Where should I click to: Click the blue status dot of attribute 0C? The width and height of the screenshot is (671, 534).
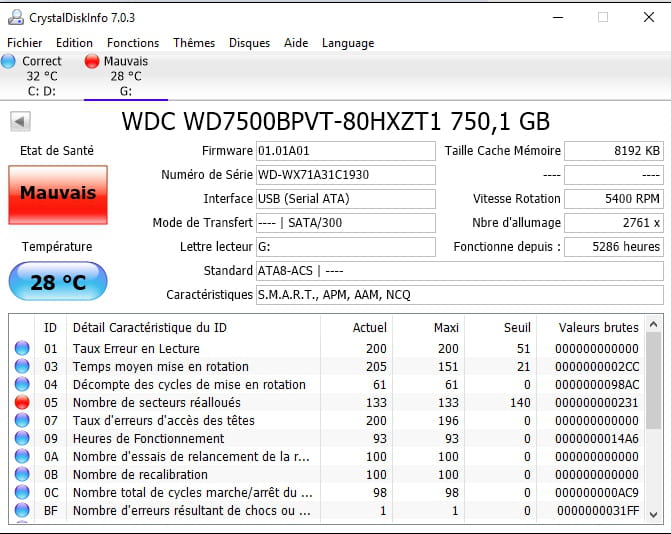(22, 492)
